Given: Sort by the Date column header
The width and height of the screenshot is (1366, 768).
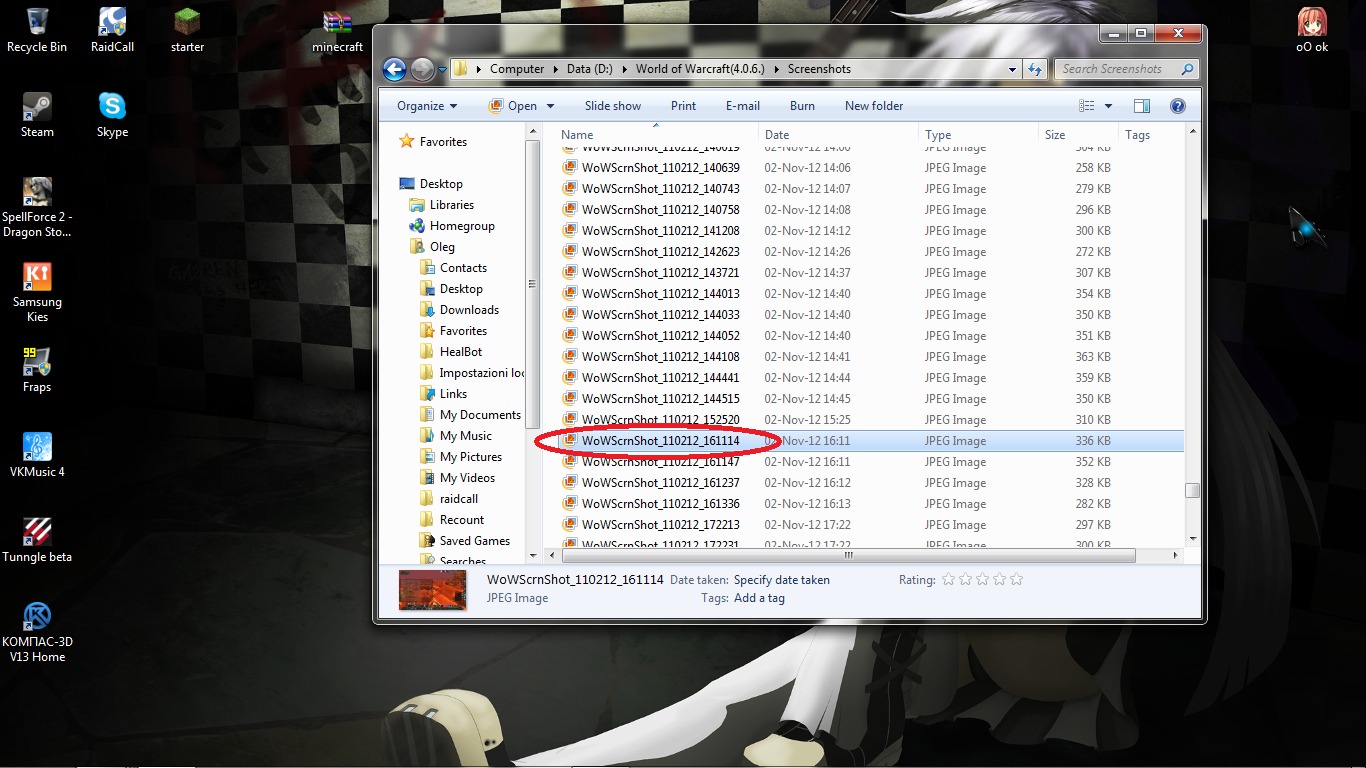Looking at the screenshot, I should 777,135.
